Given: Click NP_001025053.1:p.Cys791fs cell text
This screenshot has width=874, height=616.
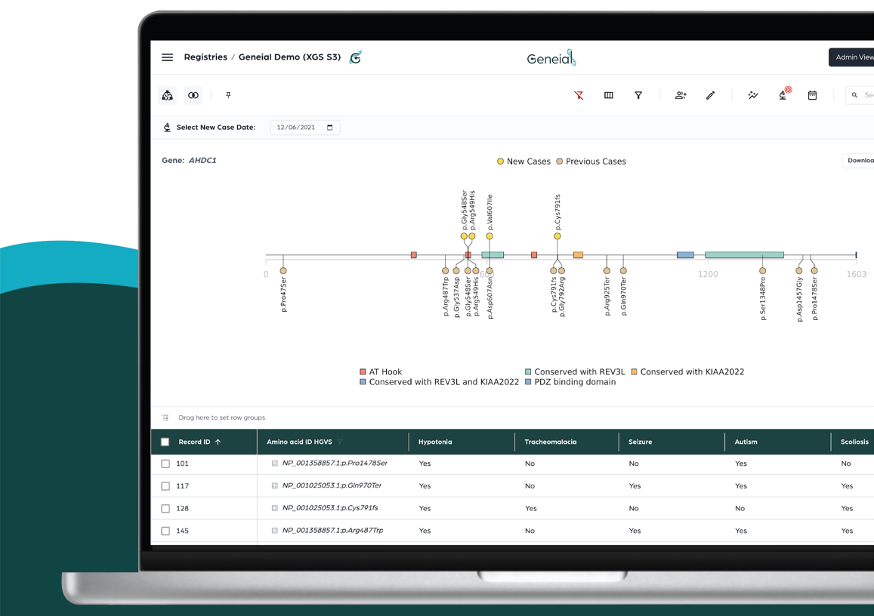Looking at the screenshot, I should (x=330, y=508).
